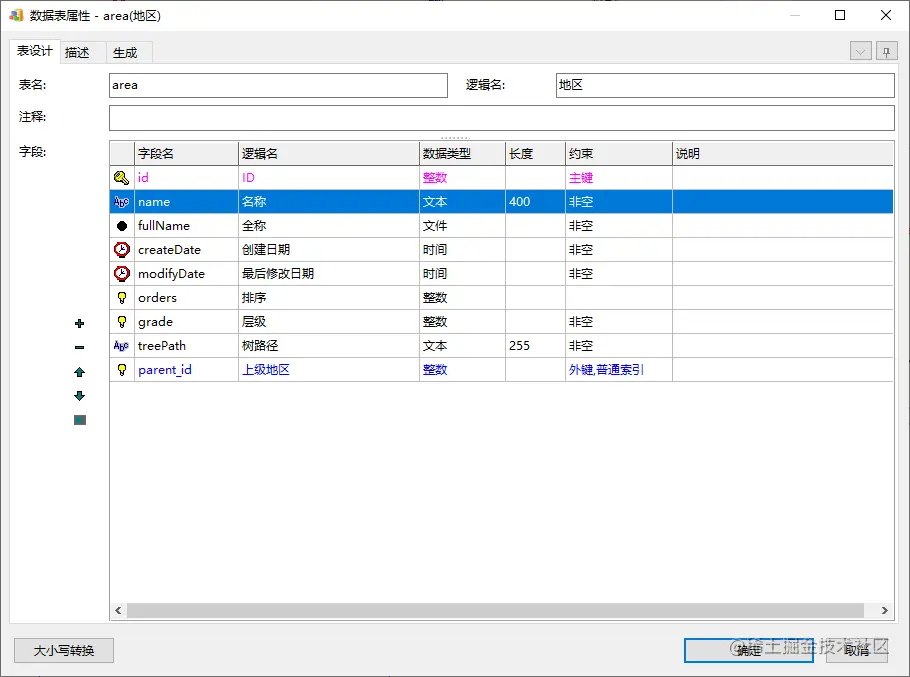Move field up with green up arrow

(x=80, y=372)
